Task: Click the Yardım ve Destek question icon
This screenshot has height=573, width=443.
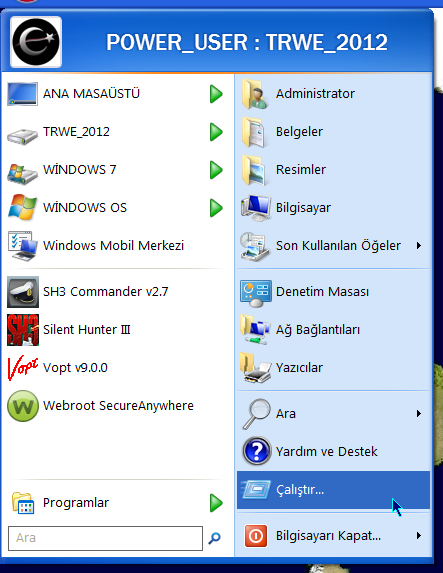Action: (x=257, y=452)
